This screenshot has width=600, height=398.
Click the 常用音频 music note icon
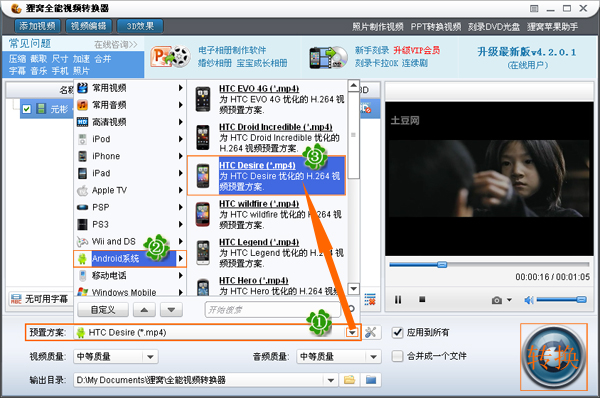tap(82, 105)
